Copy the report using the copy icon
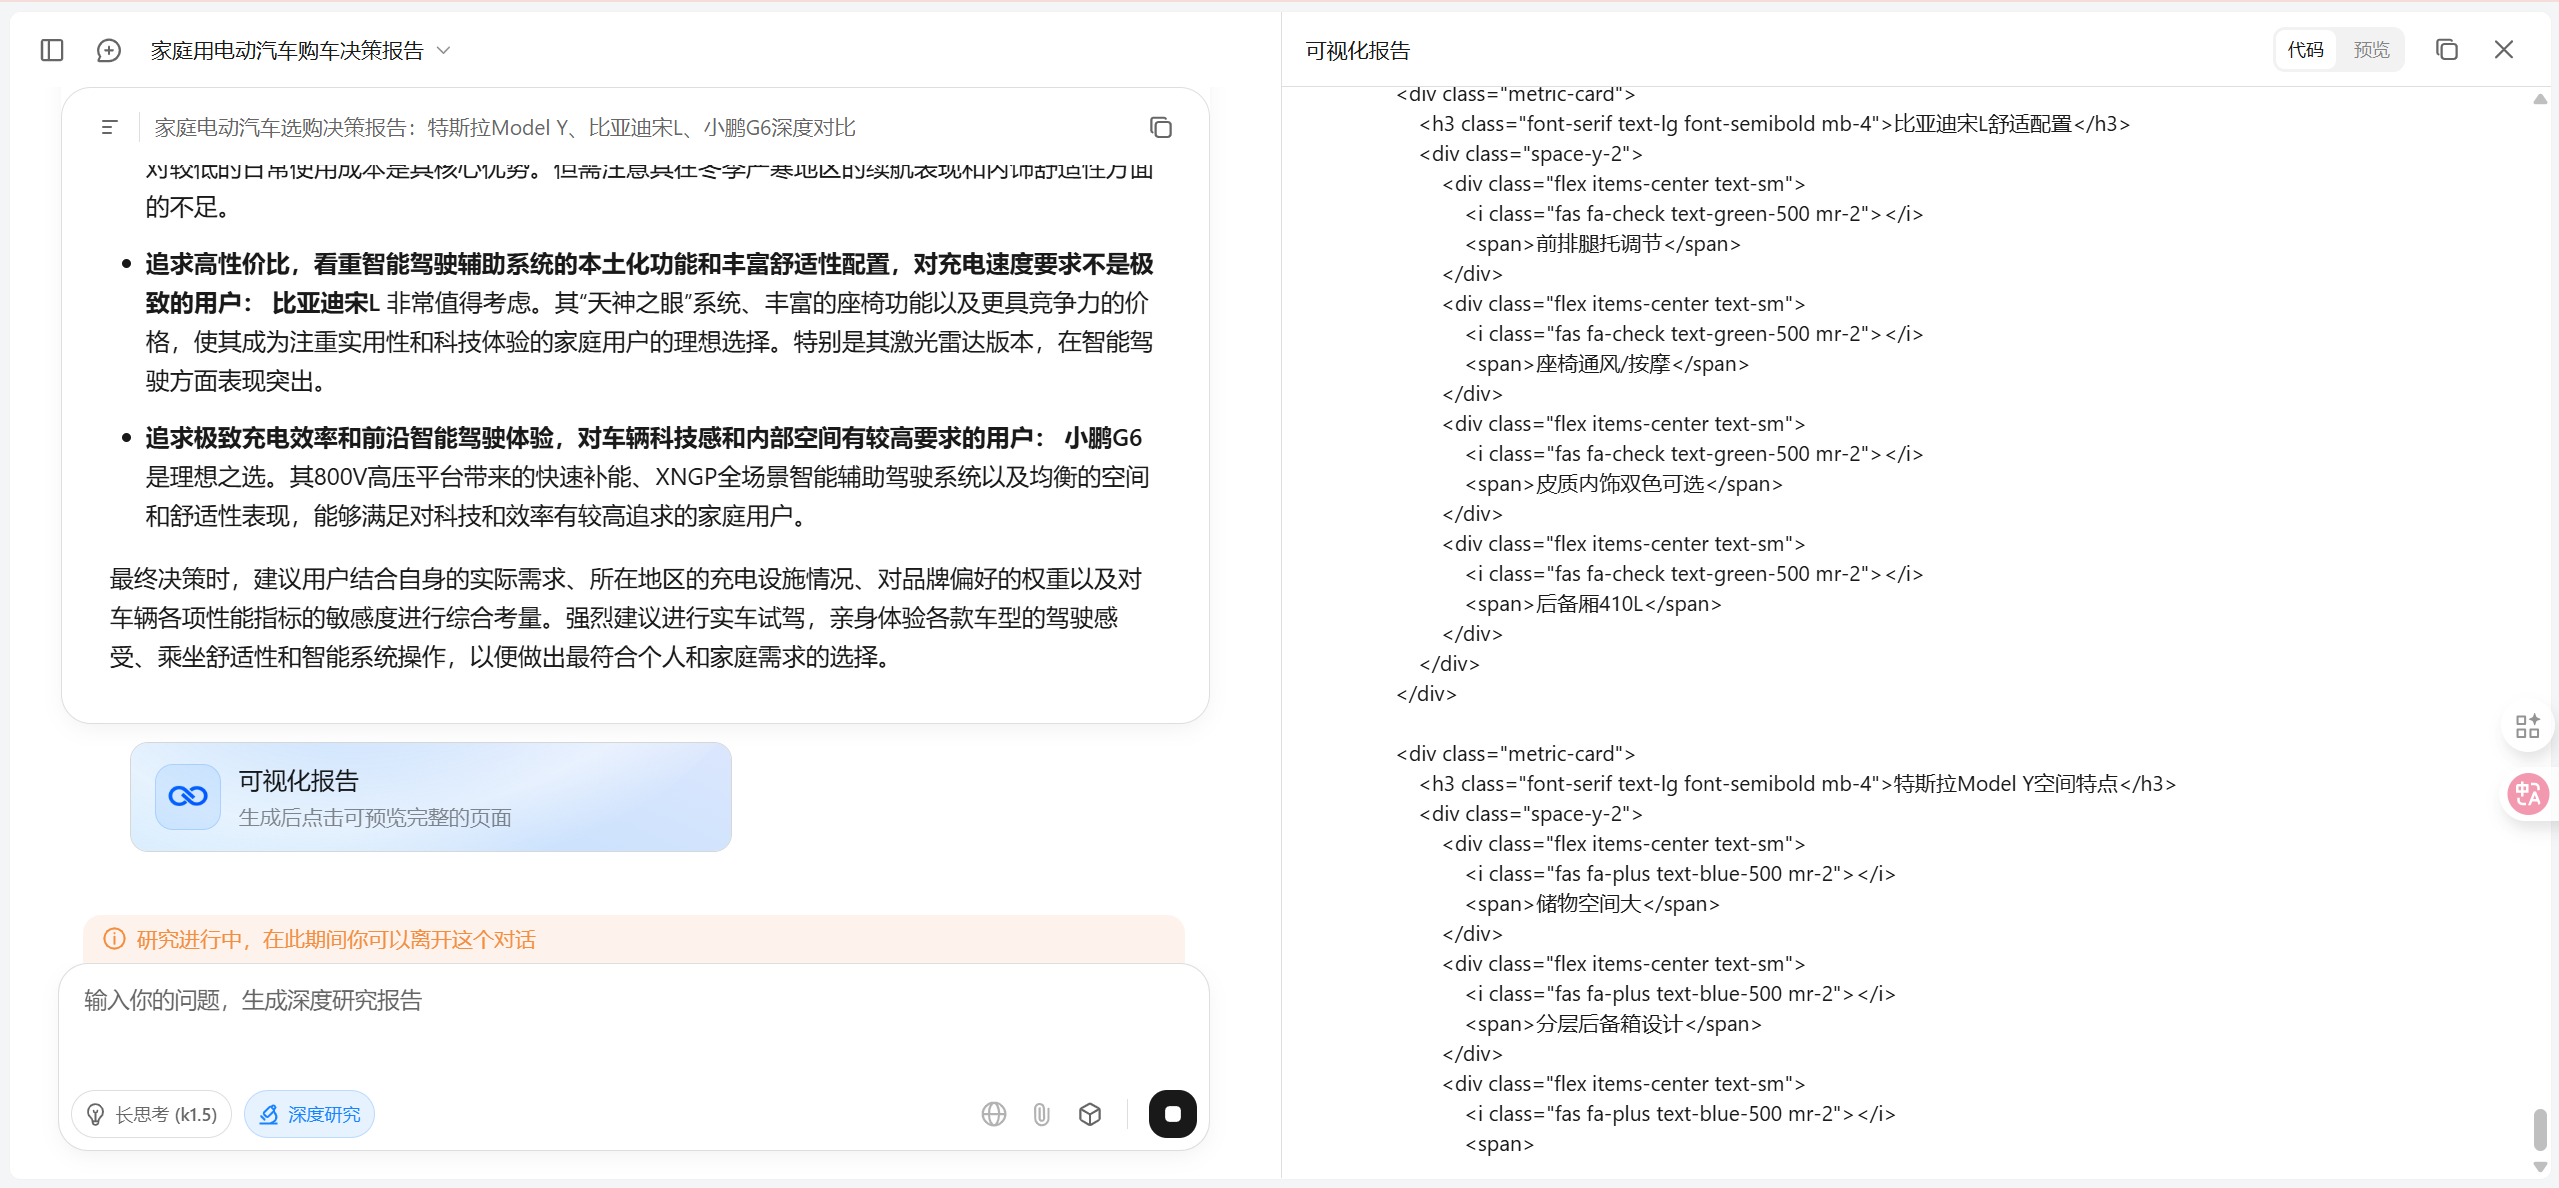The height and width of the screenshot is (1188, 2559). coord(1160,127)
